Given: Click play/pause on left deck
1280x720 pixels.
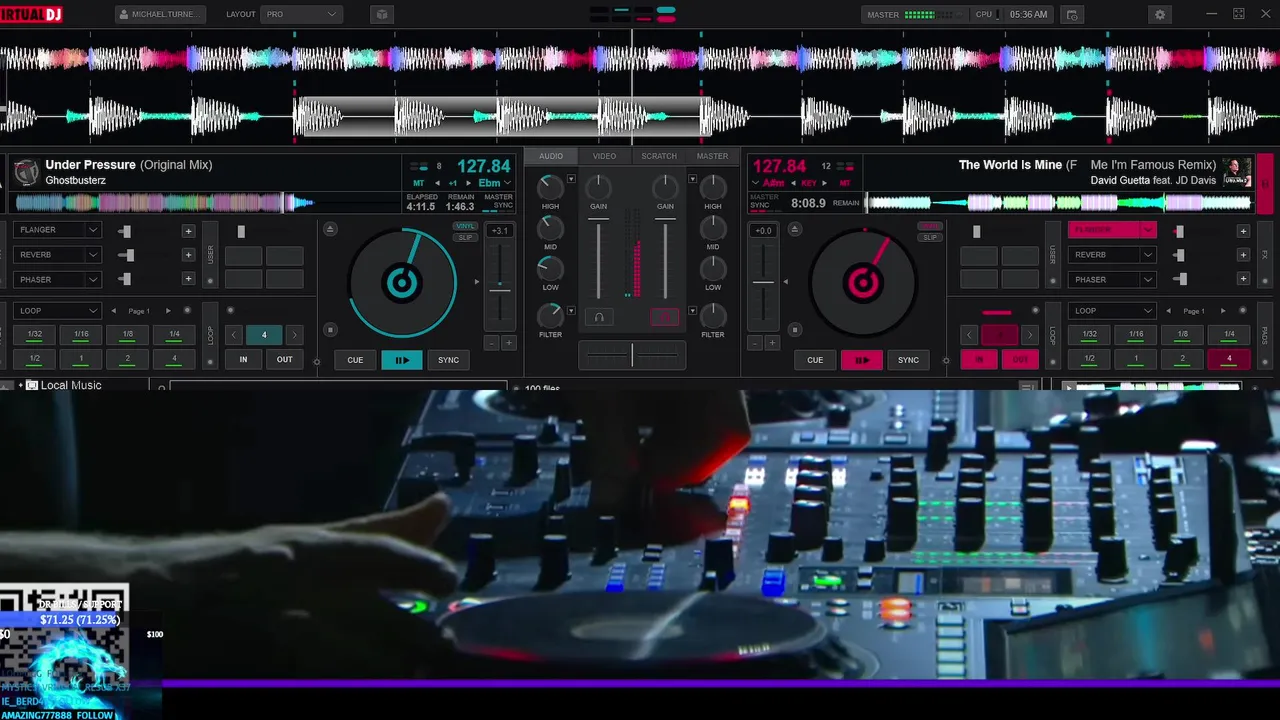Looking at the screenshot, I should pyautogui.click(x=402, y=360).
